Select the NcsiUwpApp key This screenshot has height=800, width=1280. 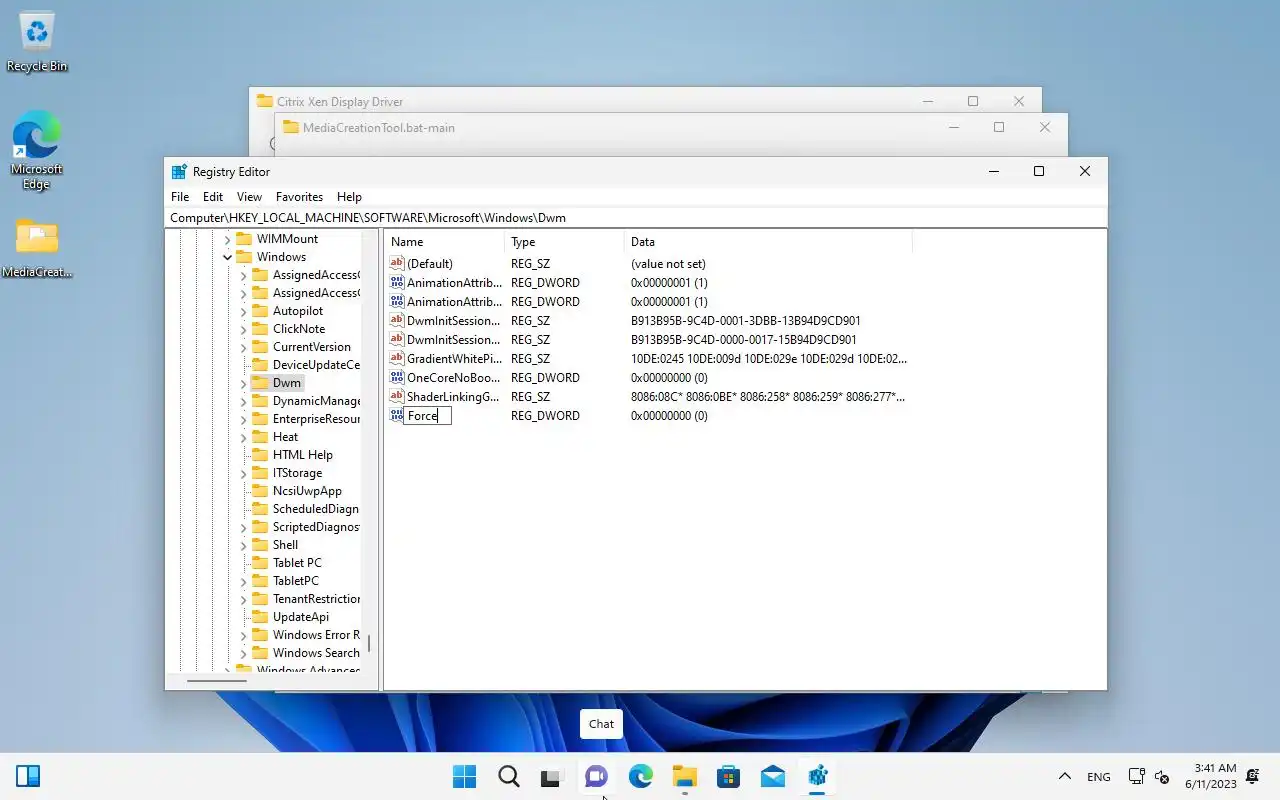(307, 491)
